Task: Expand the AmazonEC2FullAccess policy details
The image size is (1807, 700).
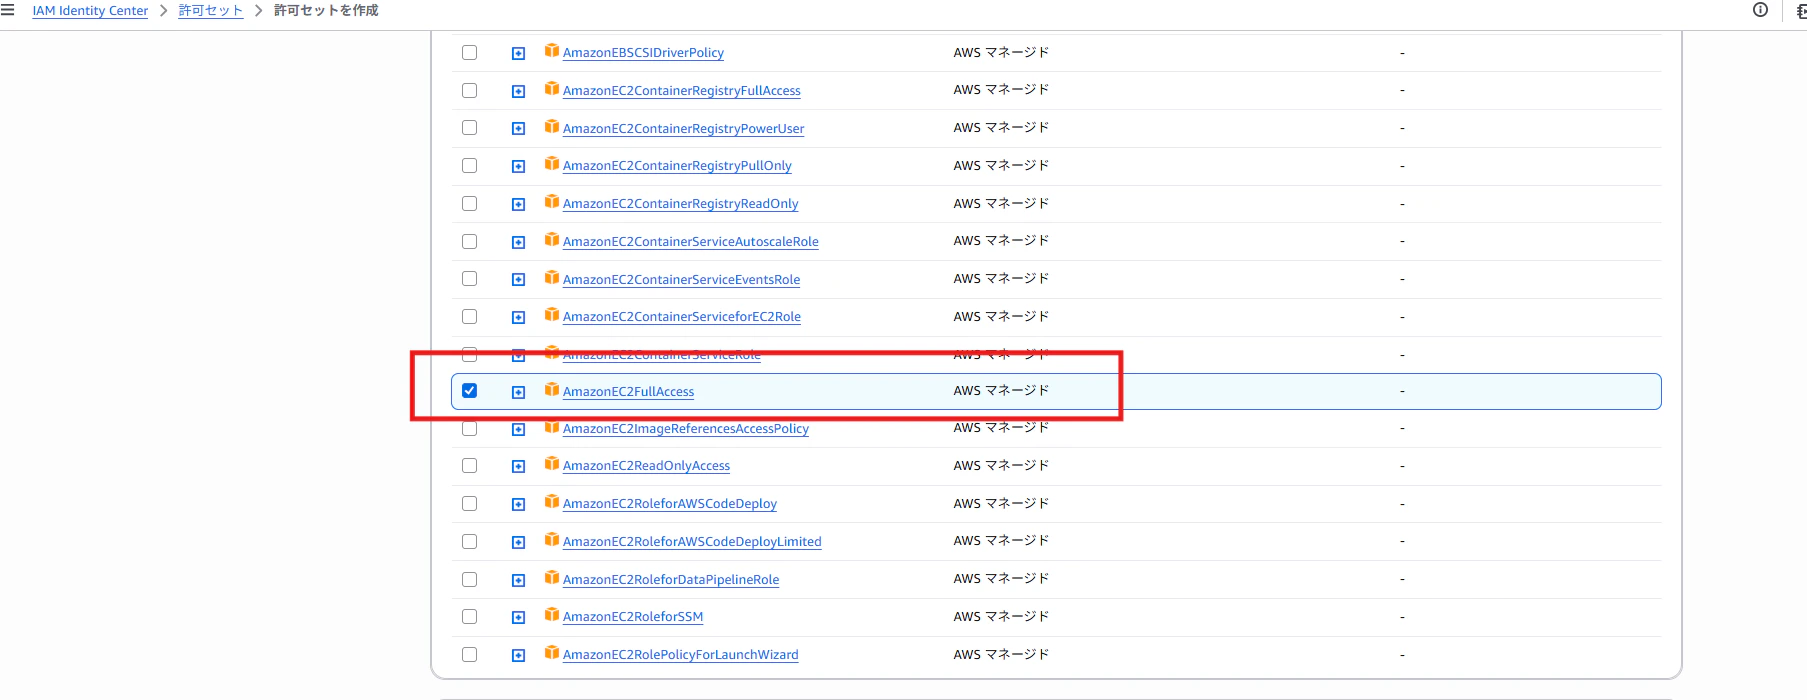Action: pos(518,392)
